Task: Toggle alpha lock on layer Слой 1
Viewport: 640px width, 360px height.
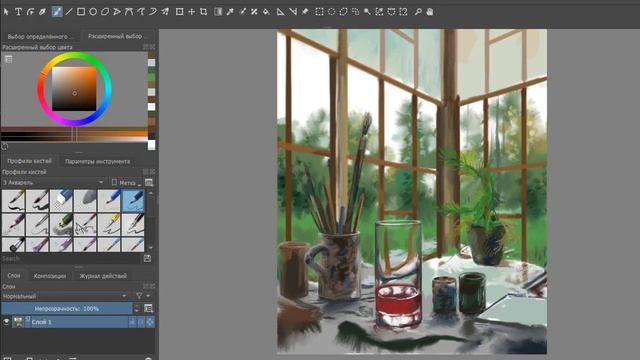Action: click(150, 322)
